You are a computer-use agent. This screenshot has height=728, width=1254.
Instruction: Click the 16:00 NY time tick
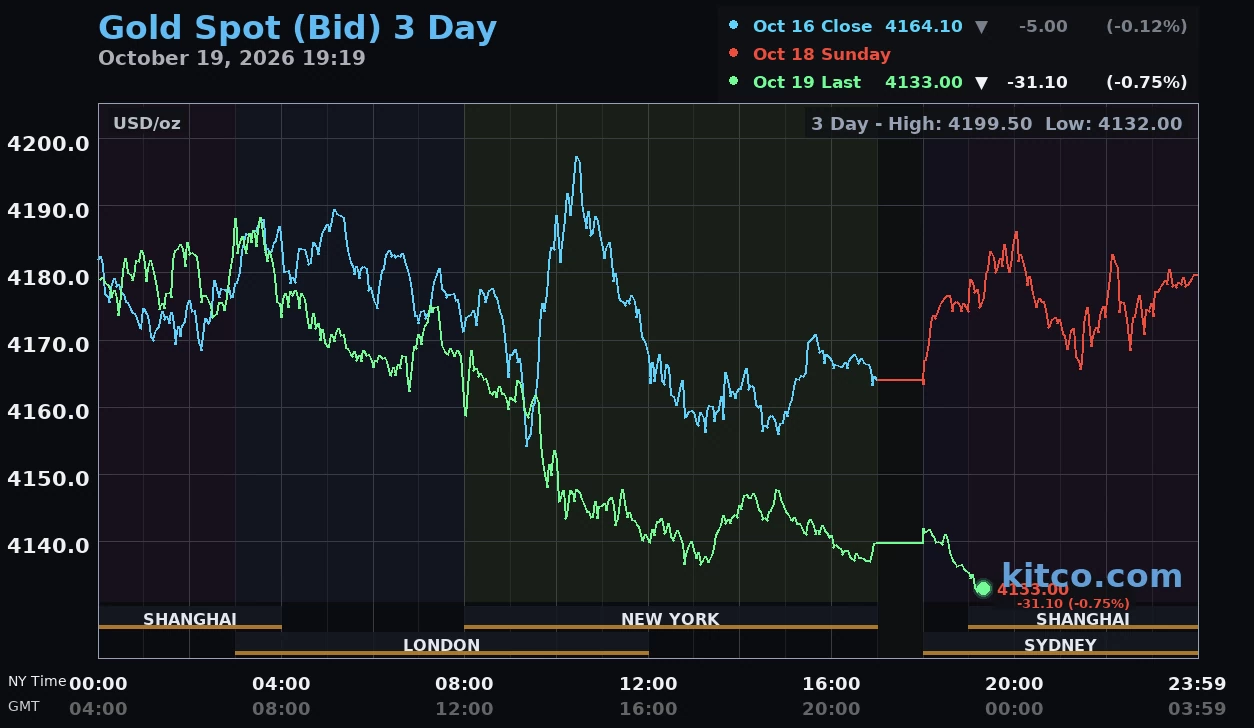tap(831, 684)
